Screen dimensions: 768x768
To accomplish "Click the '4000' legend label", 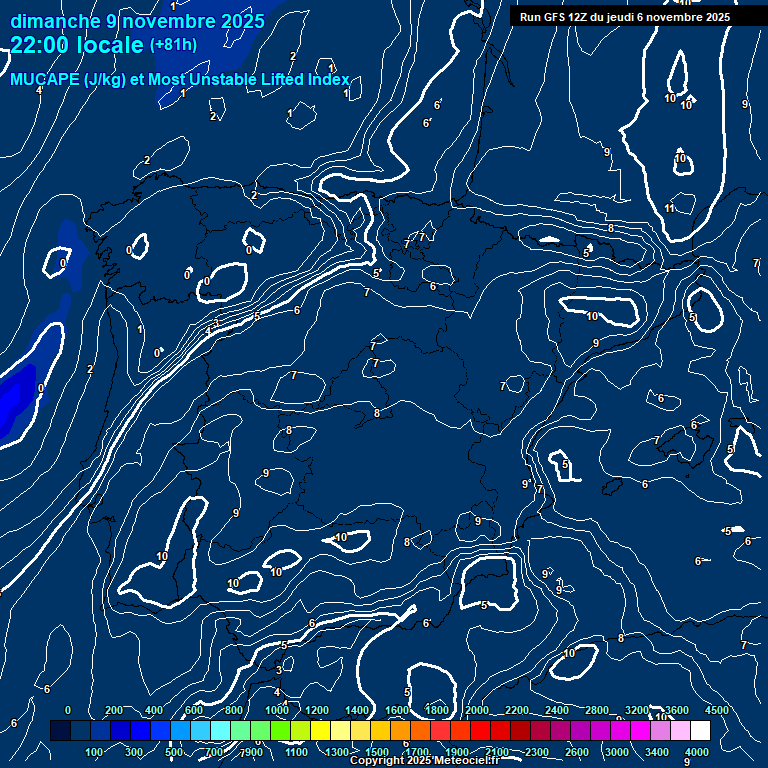I will (696, 752).
